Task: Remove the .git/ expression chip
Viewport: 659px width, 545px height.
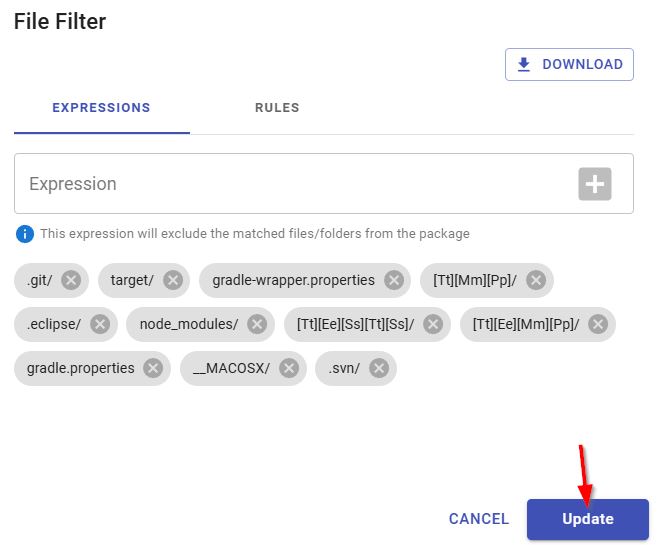Action: pyautogui.click(x=71, y=280)
